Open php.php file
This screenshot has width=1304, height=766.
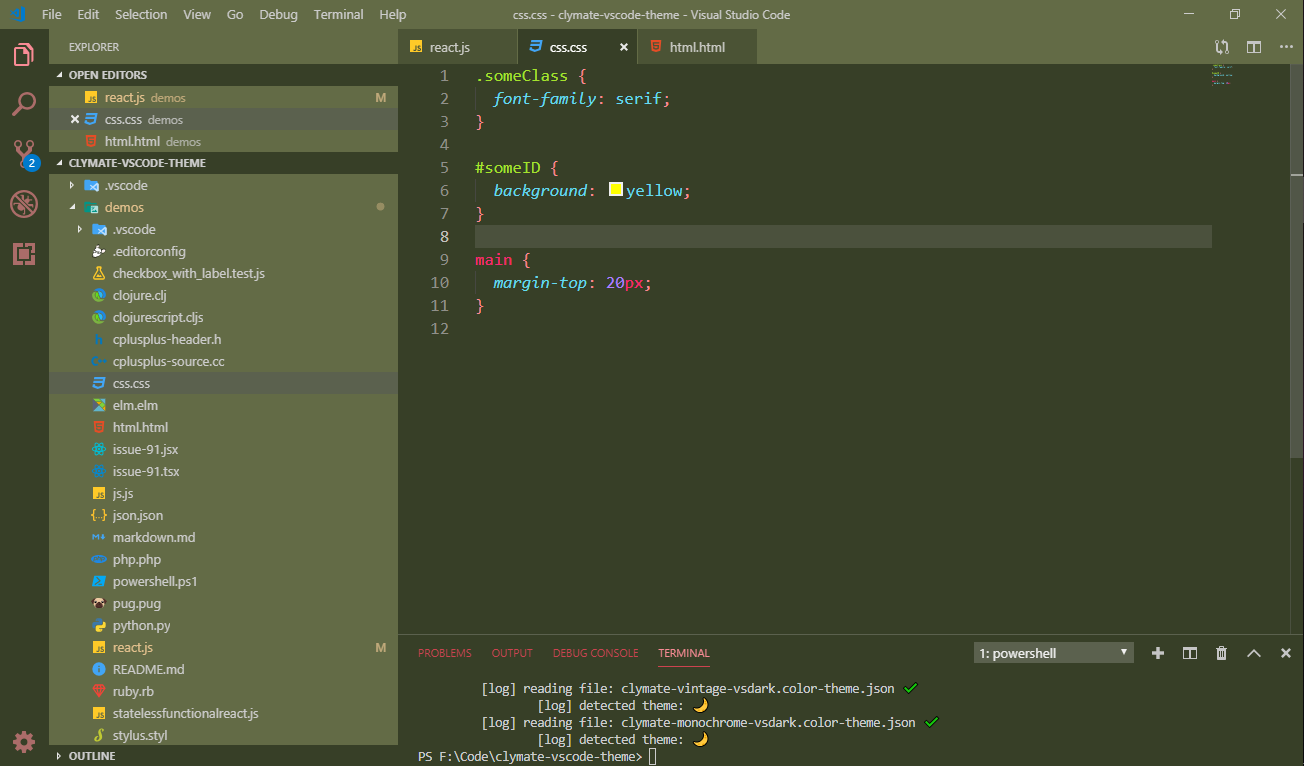(224, 559)
